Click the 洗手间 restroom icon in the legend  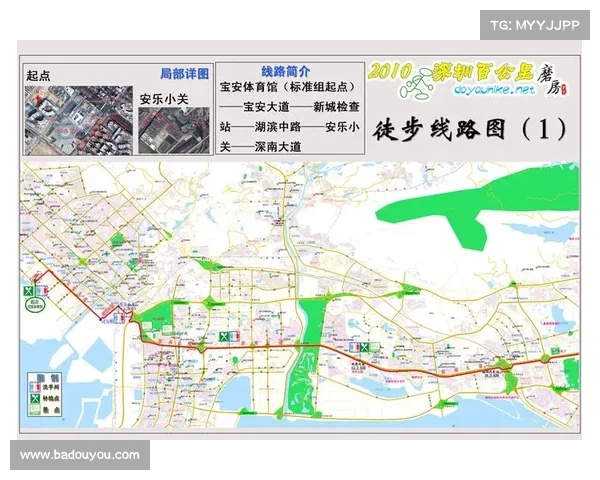[35, 387]
